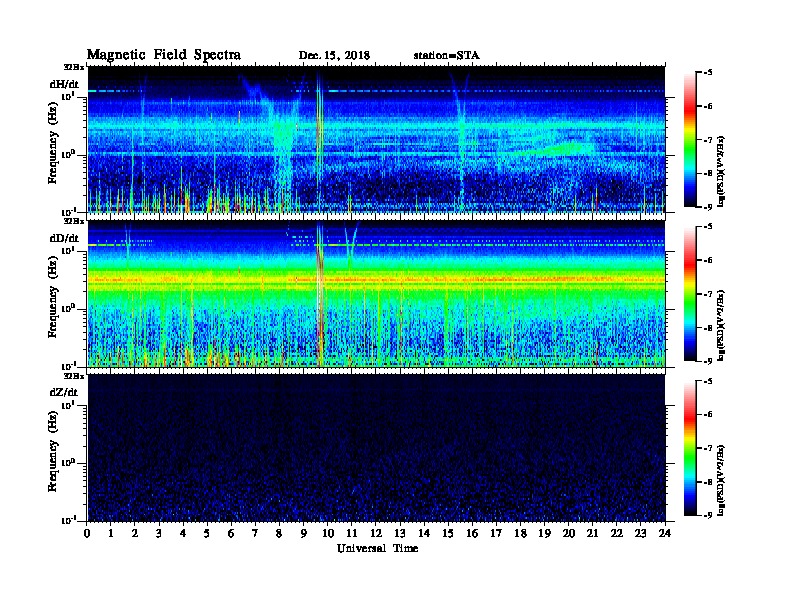Viewport: 792px width, 612px height.
Task: Click hour tick label "23" on time axis
Action: 640,534
